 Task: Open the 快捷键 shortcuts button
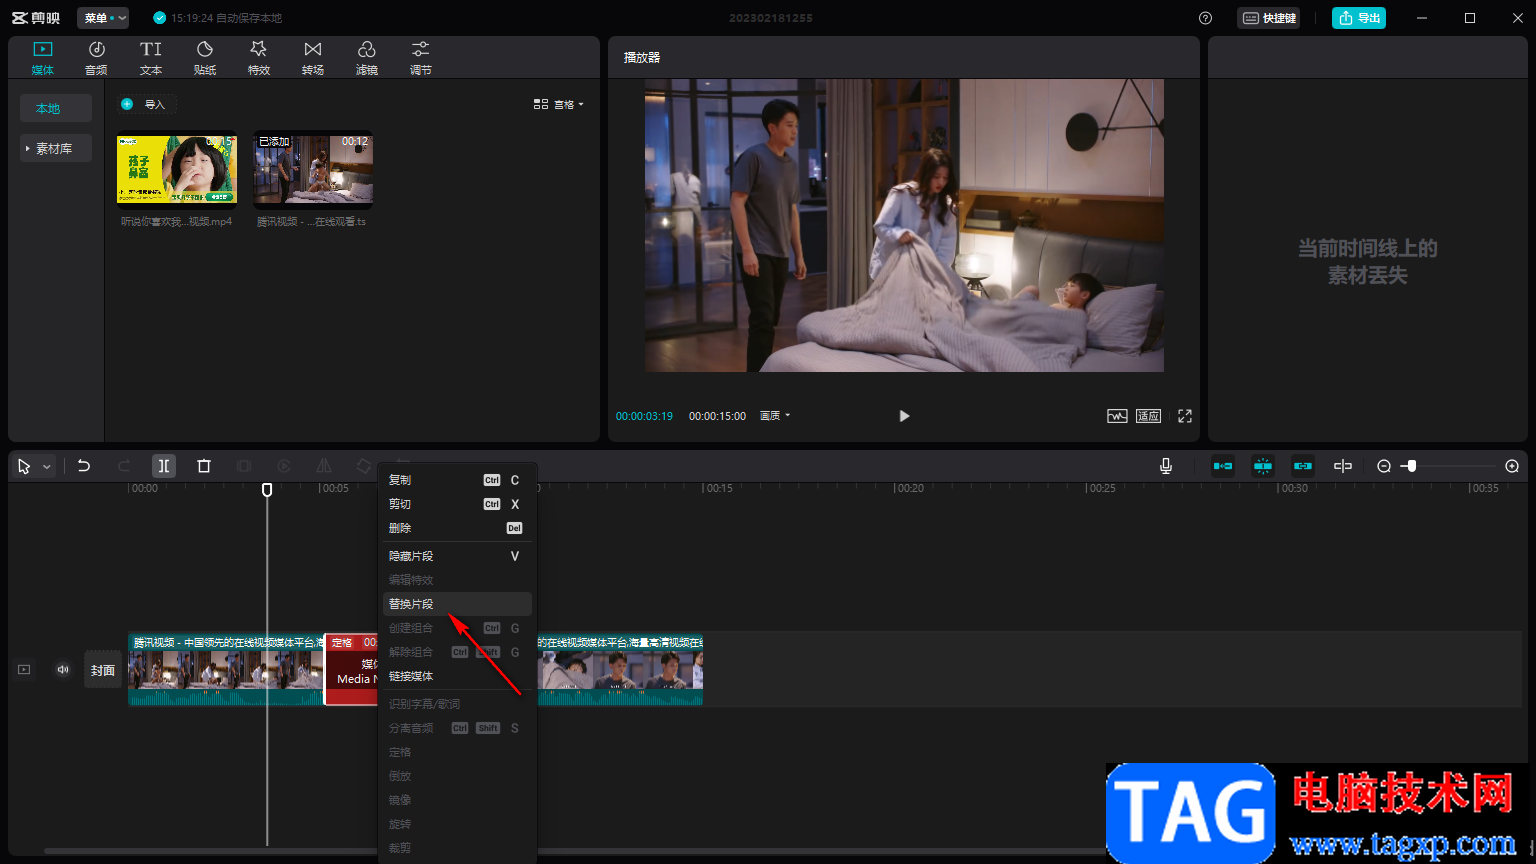tap(1269, 18)
